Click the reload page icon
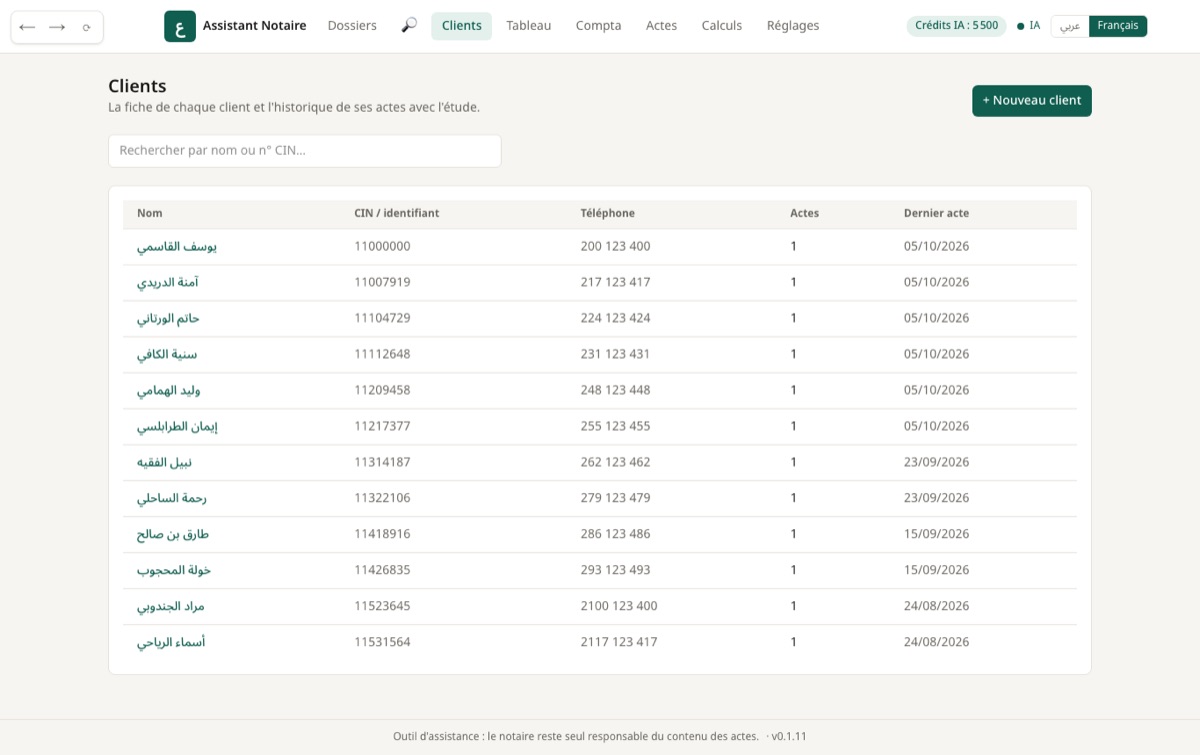The width and height of the screenshot is (1200, 755). pos(87,27)
